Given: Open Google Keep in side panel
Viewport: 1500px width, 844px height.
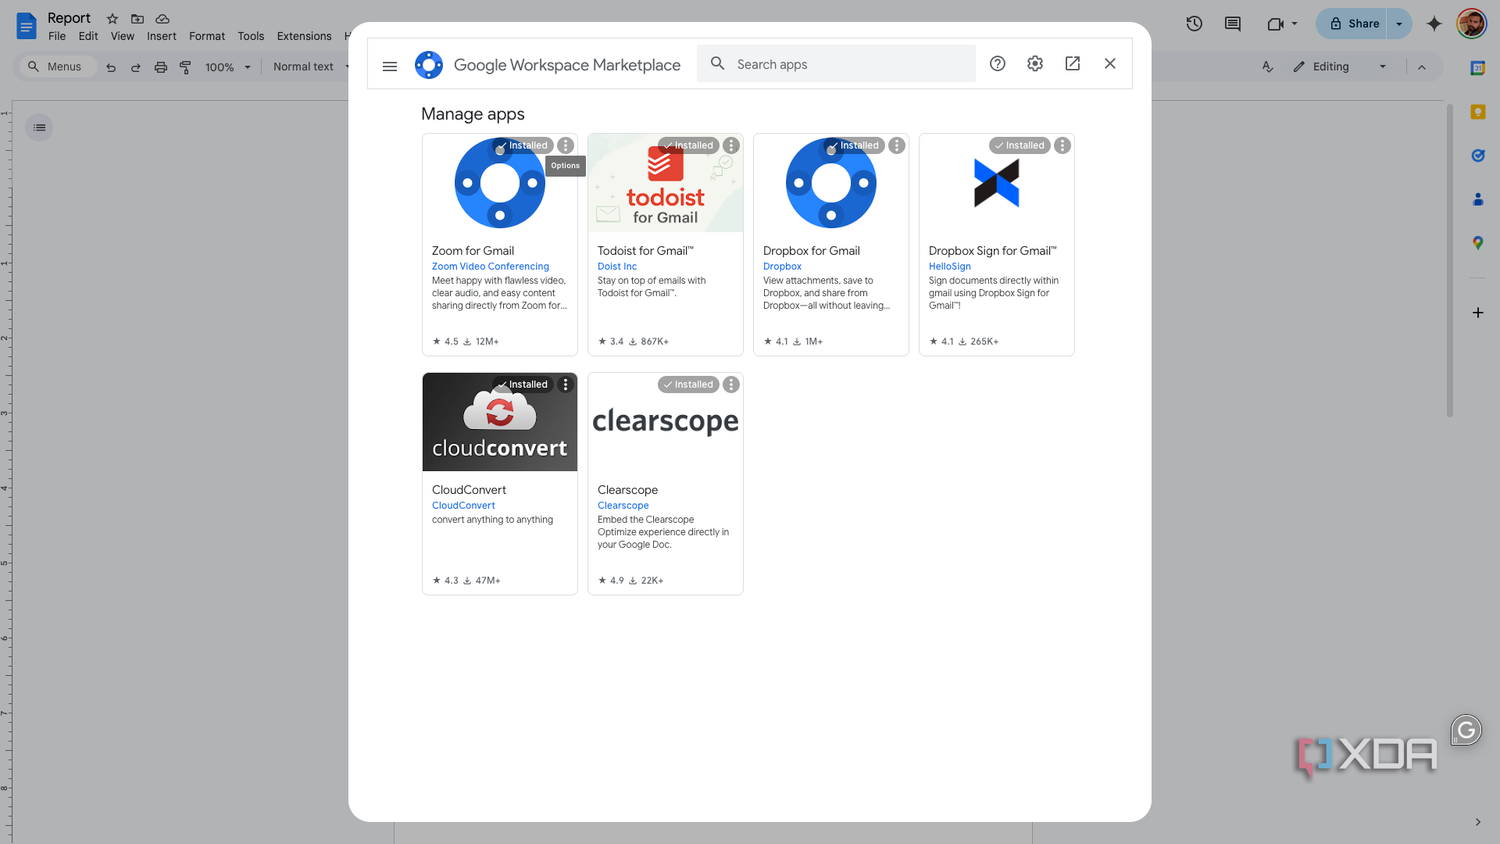Looking at the screenshot, I should pos(1478,112).
